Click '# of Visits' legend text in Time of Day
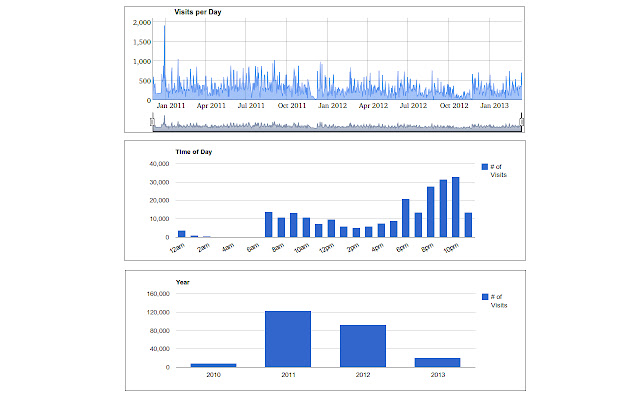The height and width of the screenshot is (400, 640). (500, 170)
